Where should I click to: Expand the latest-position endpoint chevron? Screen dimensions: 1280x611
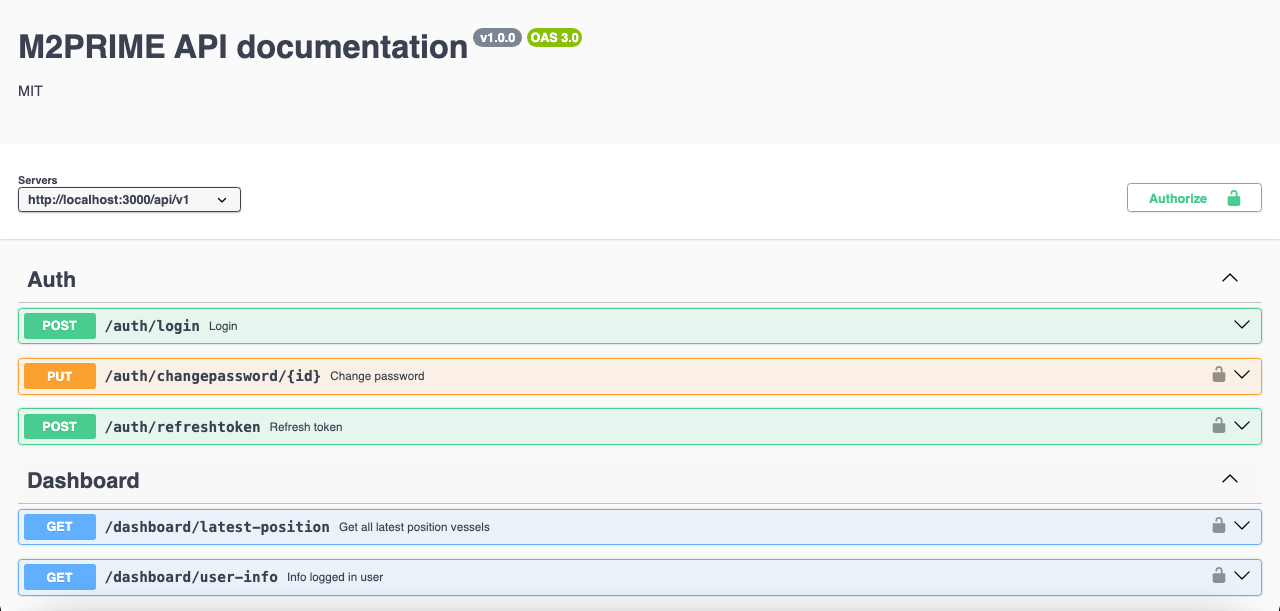[1242, 526]
